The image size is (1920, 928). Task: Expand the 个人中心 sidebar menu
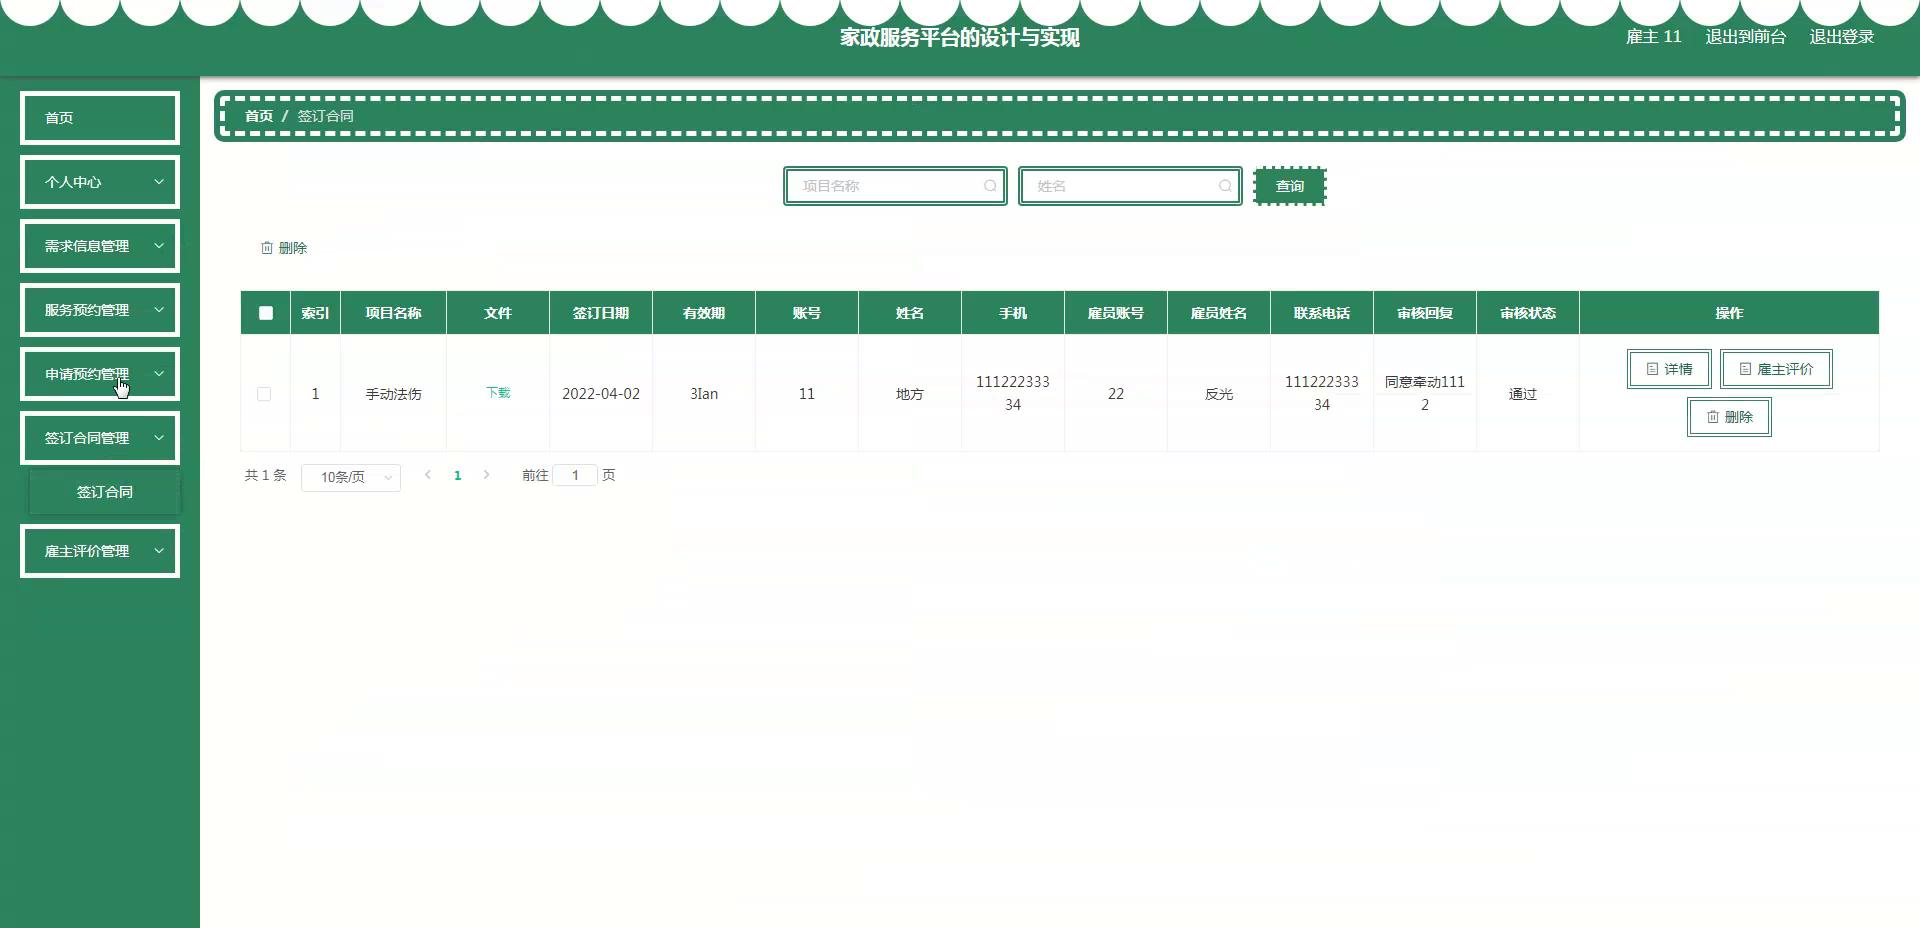100,182
